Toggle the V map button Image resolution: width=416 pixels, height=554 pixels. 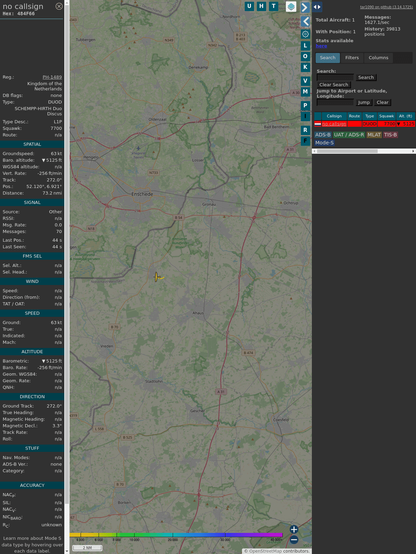(x=305, y=81)
